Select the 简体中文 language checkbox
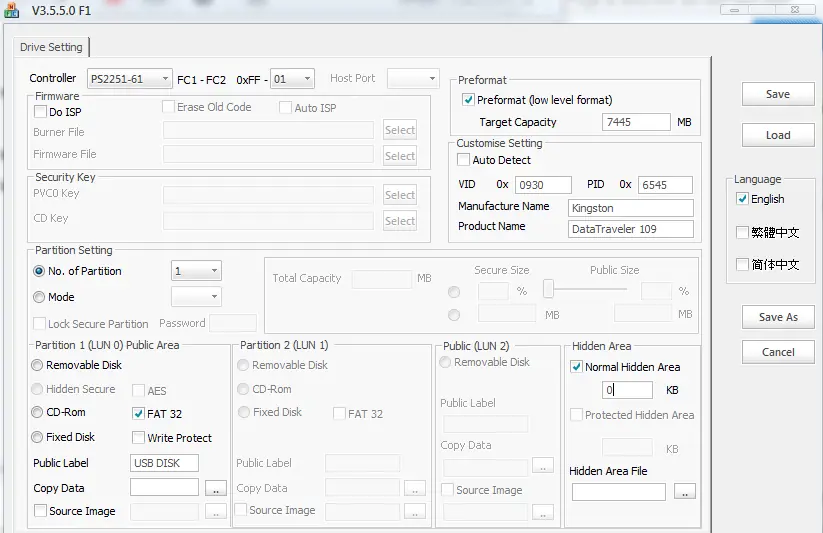Image resolution: width=823 pixels, height=533 pixels. pyautogui.click(x=742, y=264)
